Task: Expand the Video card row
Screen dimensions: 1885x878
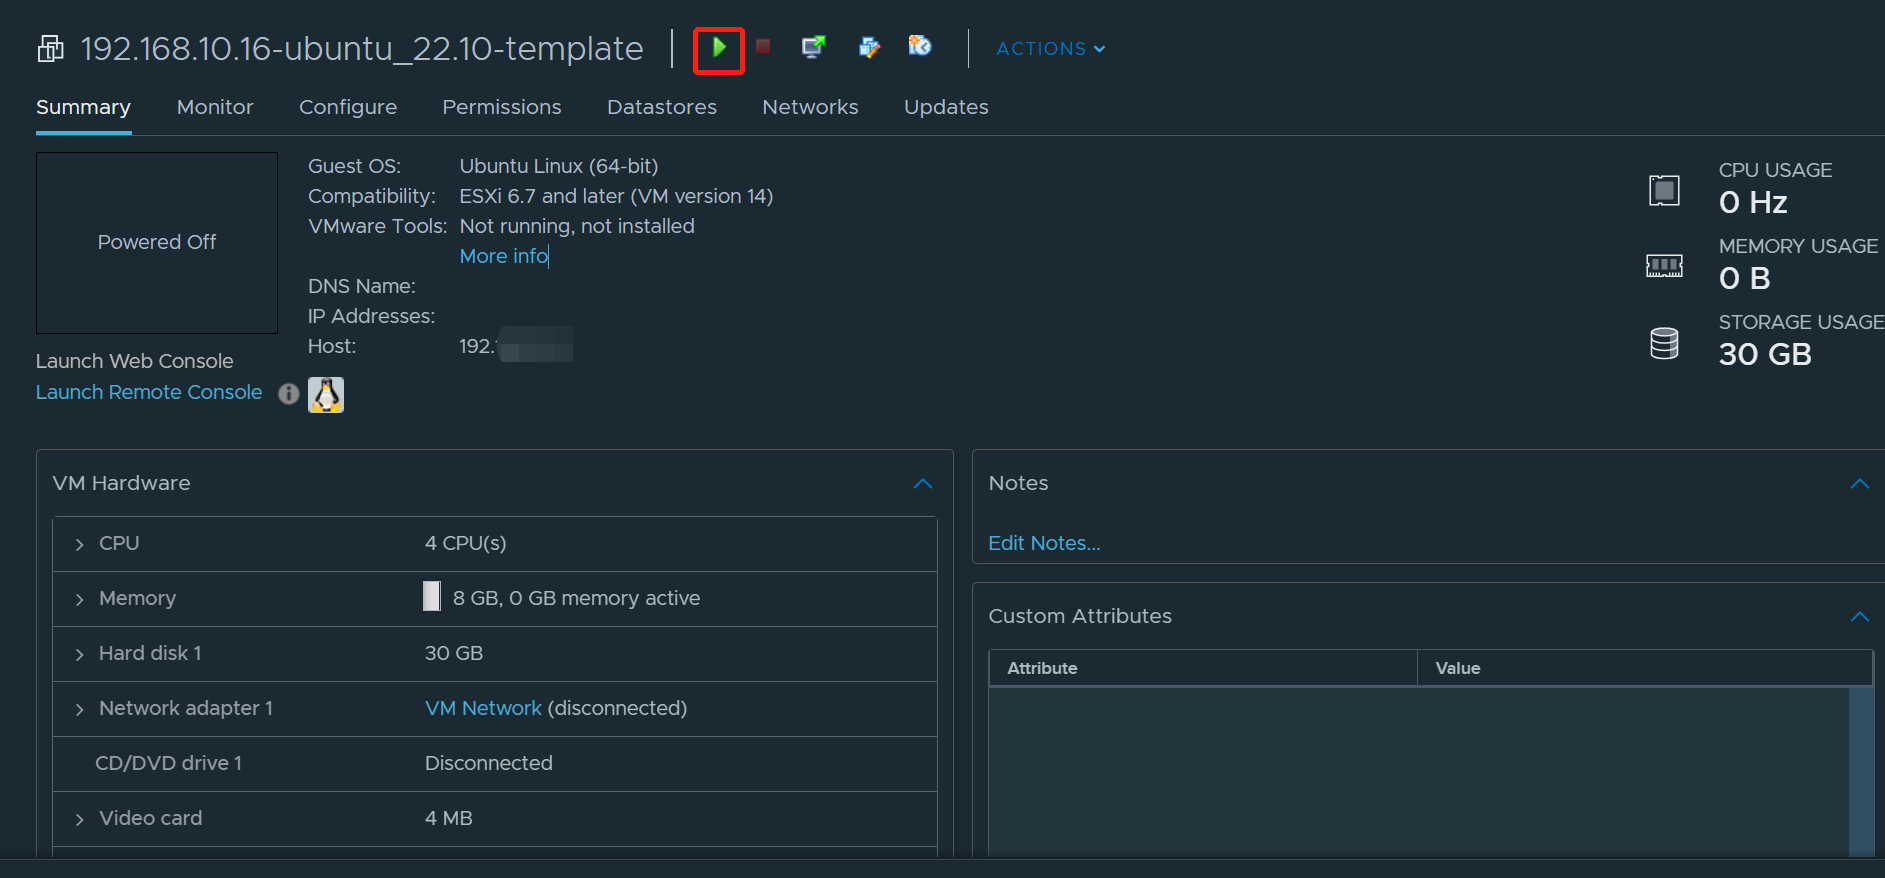Action: (x=79, y=819)
